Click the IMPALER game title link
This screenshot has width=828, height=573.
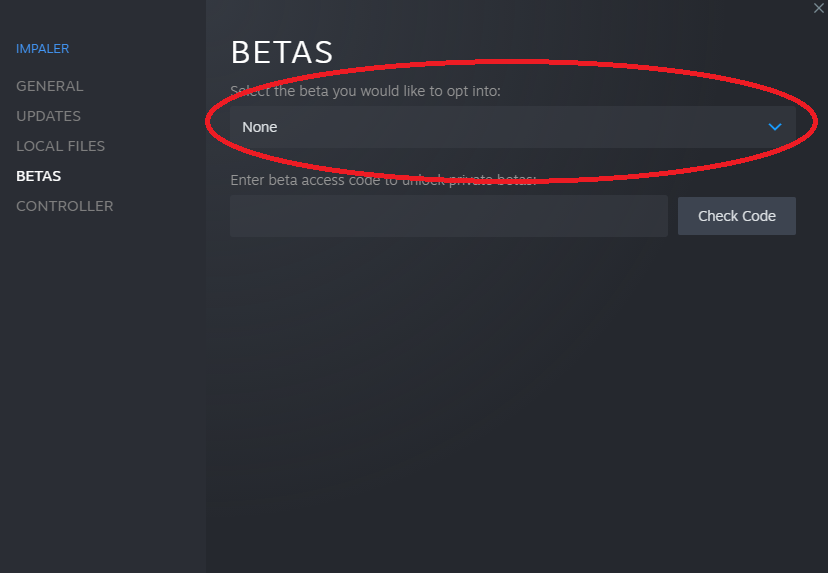43,49
